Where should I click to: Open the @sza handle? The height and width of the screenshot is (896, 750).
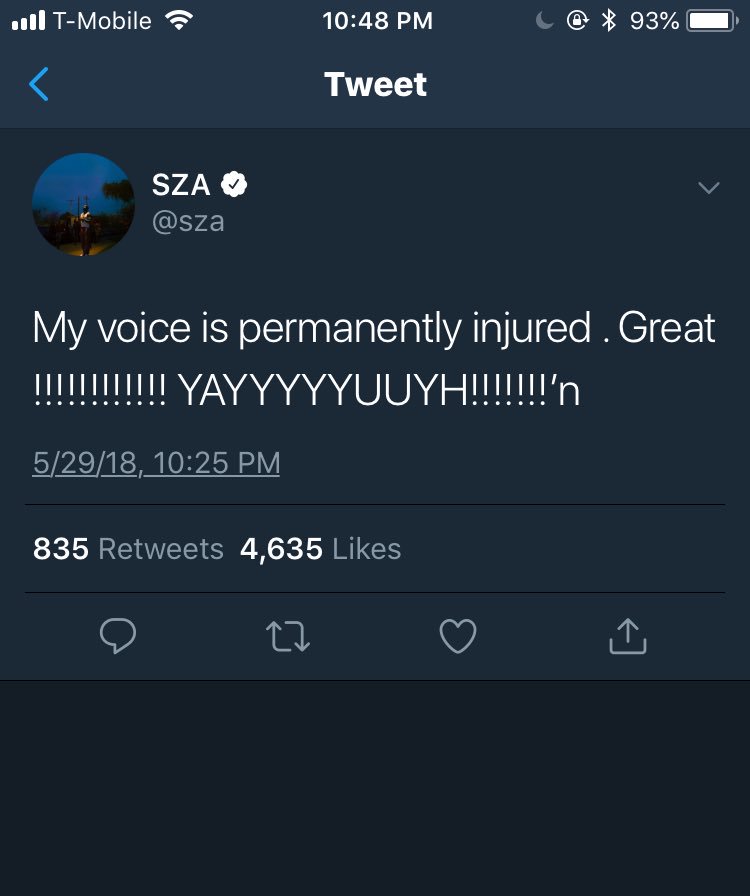(188, 222)
